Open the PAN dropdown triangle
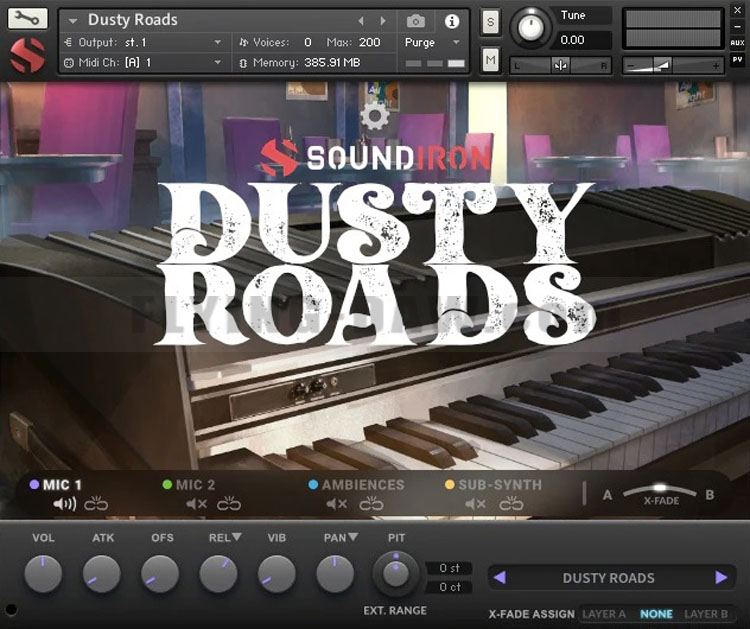750x629 pixels. tap(353, 537)
